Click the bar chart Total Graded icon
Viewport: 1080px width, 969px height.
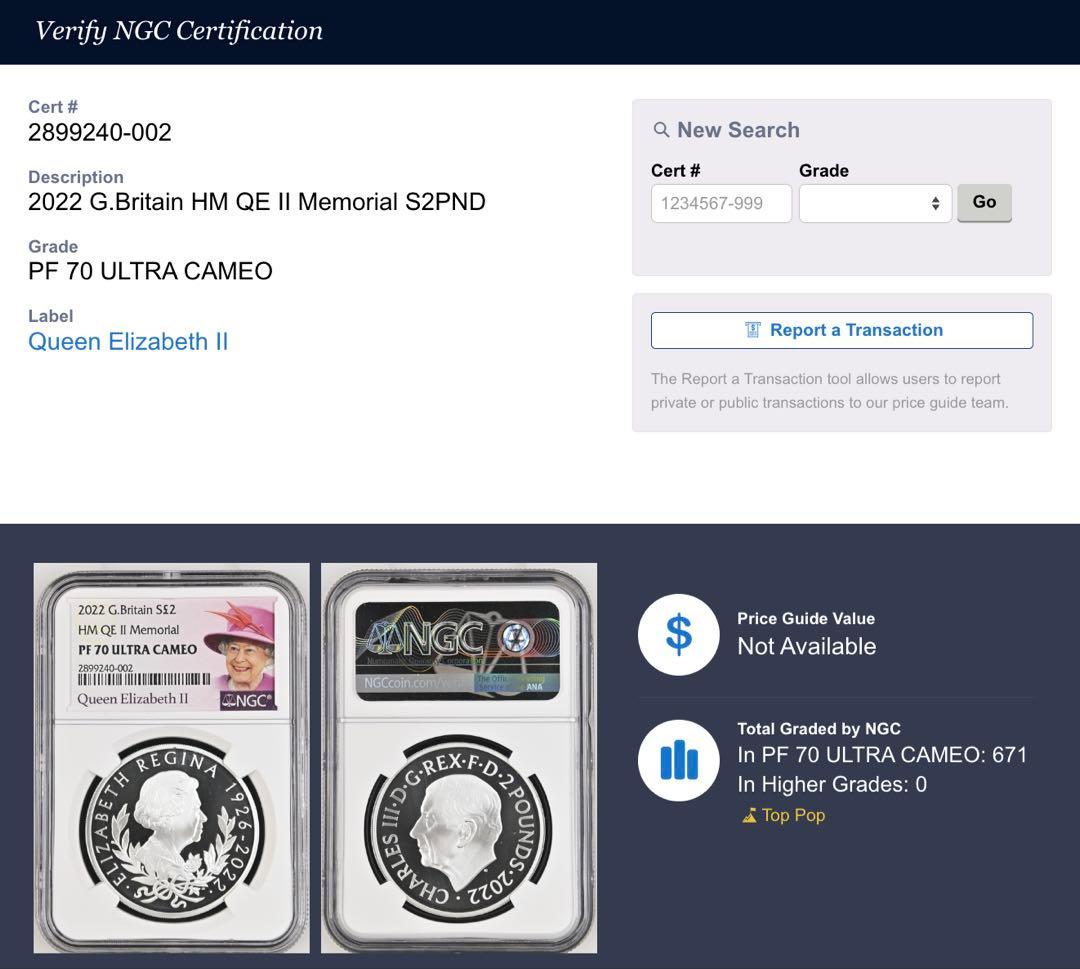tap(678, 761)
